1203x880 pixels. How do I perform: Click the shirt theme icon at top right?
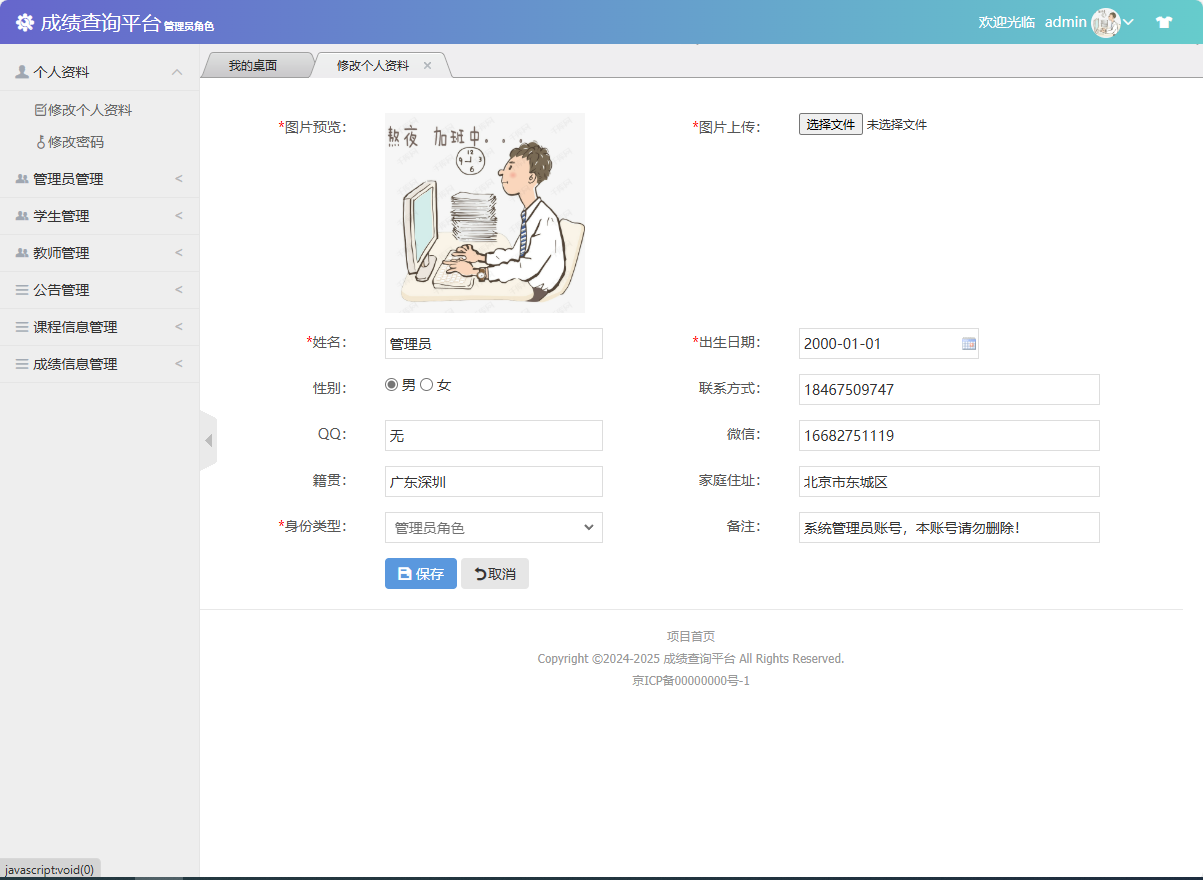(1163, 21)
